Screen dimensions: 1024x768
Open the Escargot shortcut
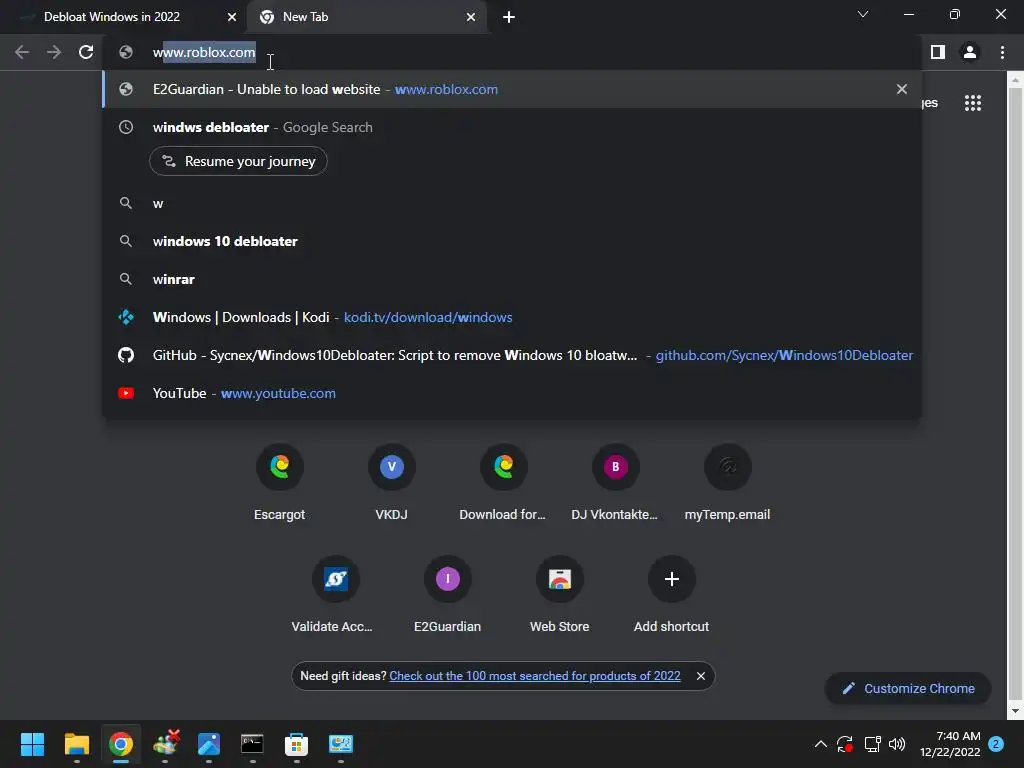tap(280, 483)
